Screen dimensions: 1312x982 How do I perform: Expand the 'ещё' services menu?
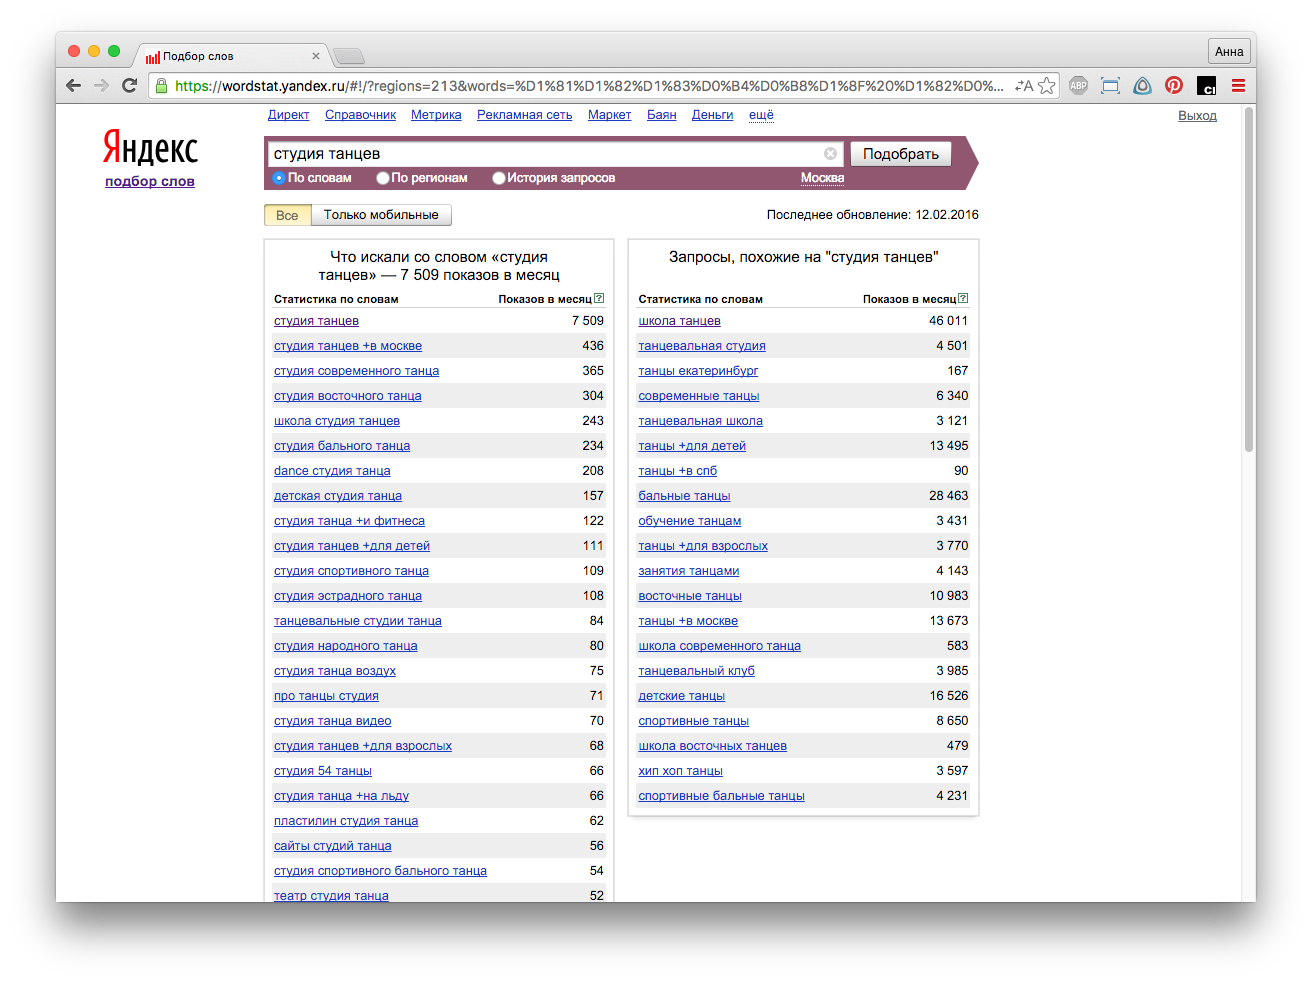(x=761, y=115)
